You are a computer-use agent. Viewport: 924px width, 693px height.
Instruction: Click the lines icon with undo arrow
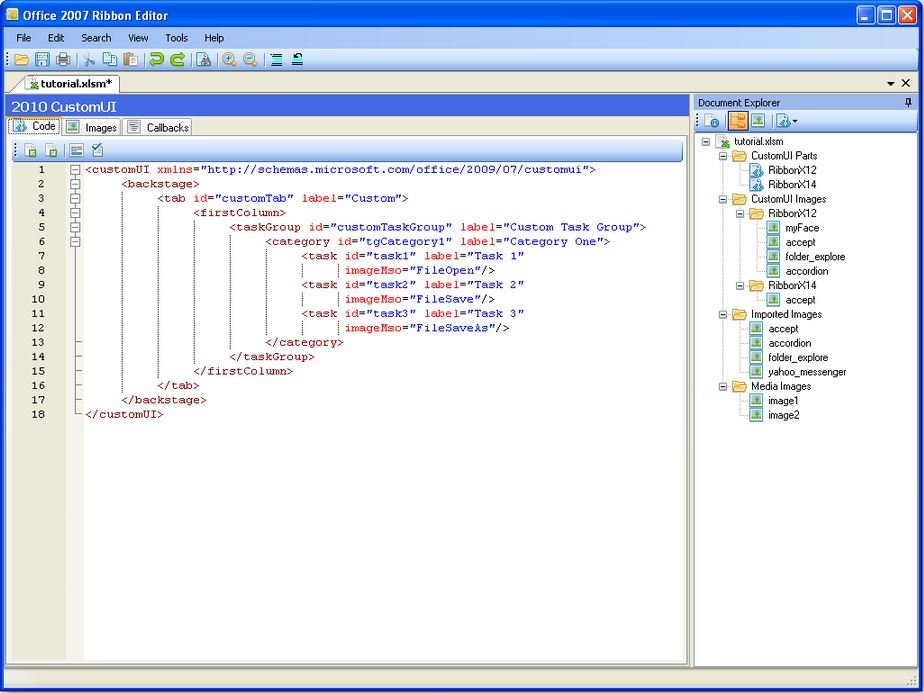[297, 60]
